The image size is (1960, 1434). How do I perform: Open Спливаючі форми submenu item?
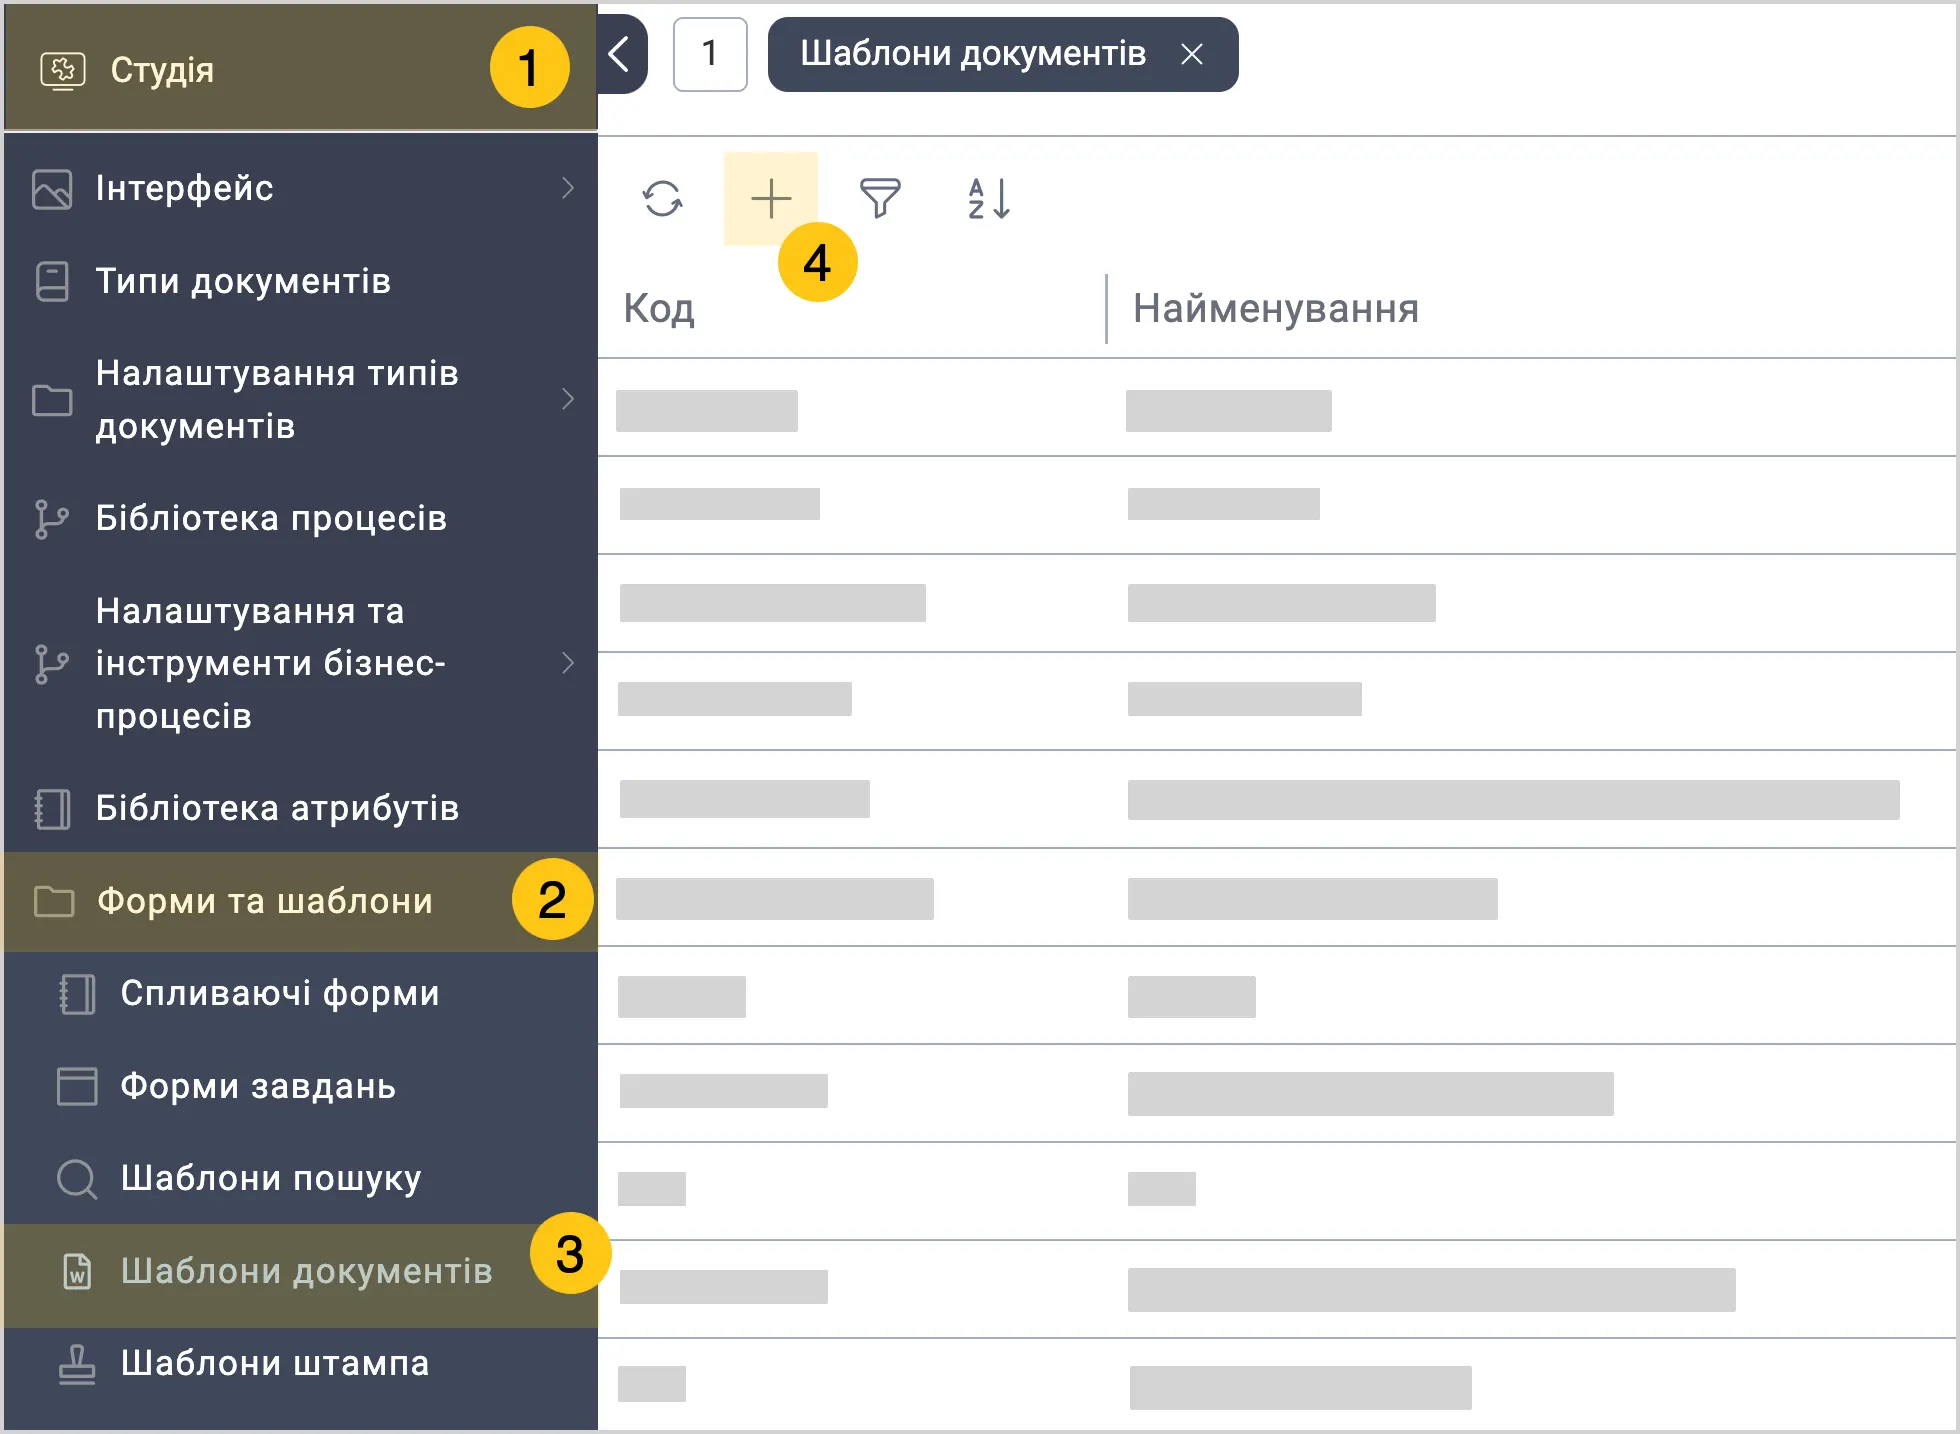[x=300, y=993]
